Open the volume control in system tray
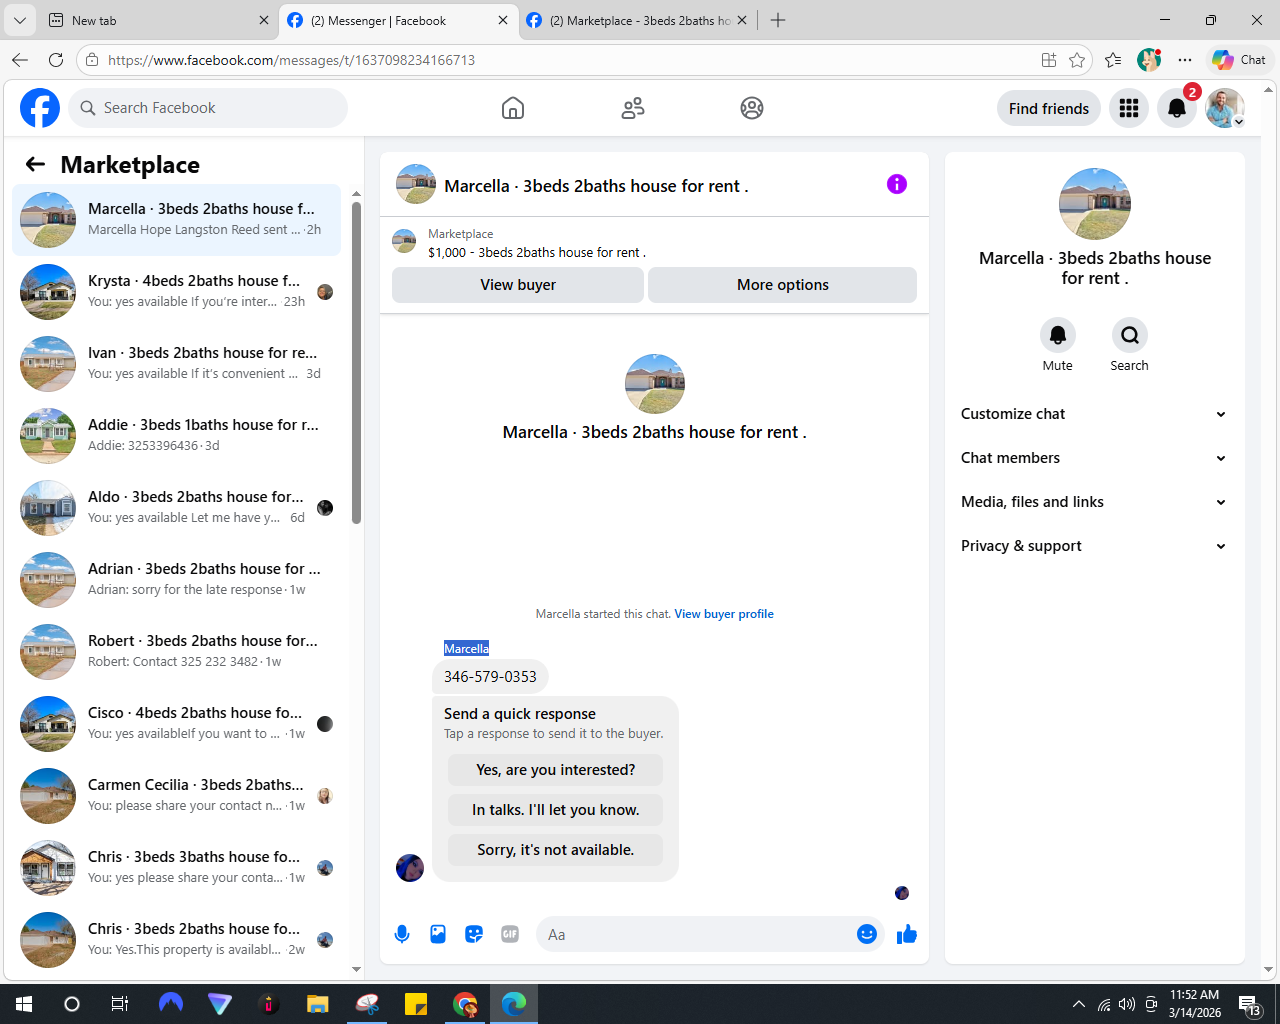 (1127, 1004)
